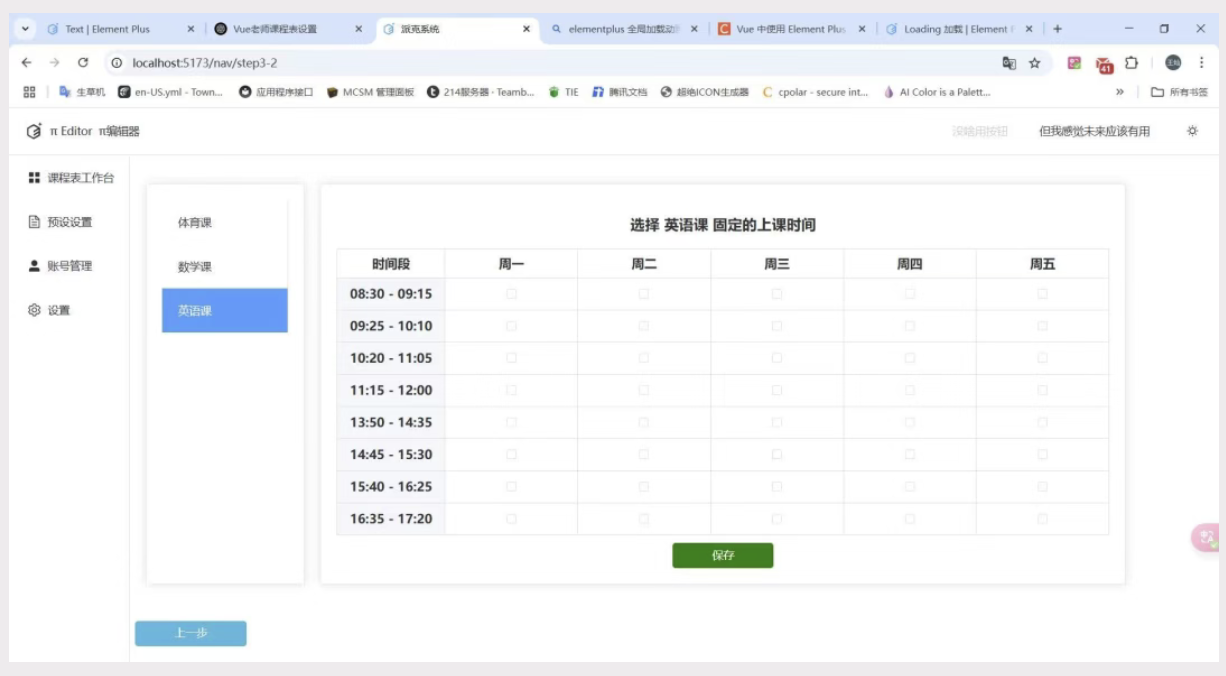The height and width of the screenshot is (676, 1226).
Task: Click the 但我感觉未来应该有用 header button
Action: pyautogui.click(x=1094, y=131)
